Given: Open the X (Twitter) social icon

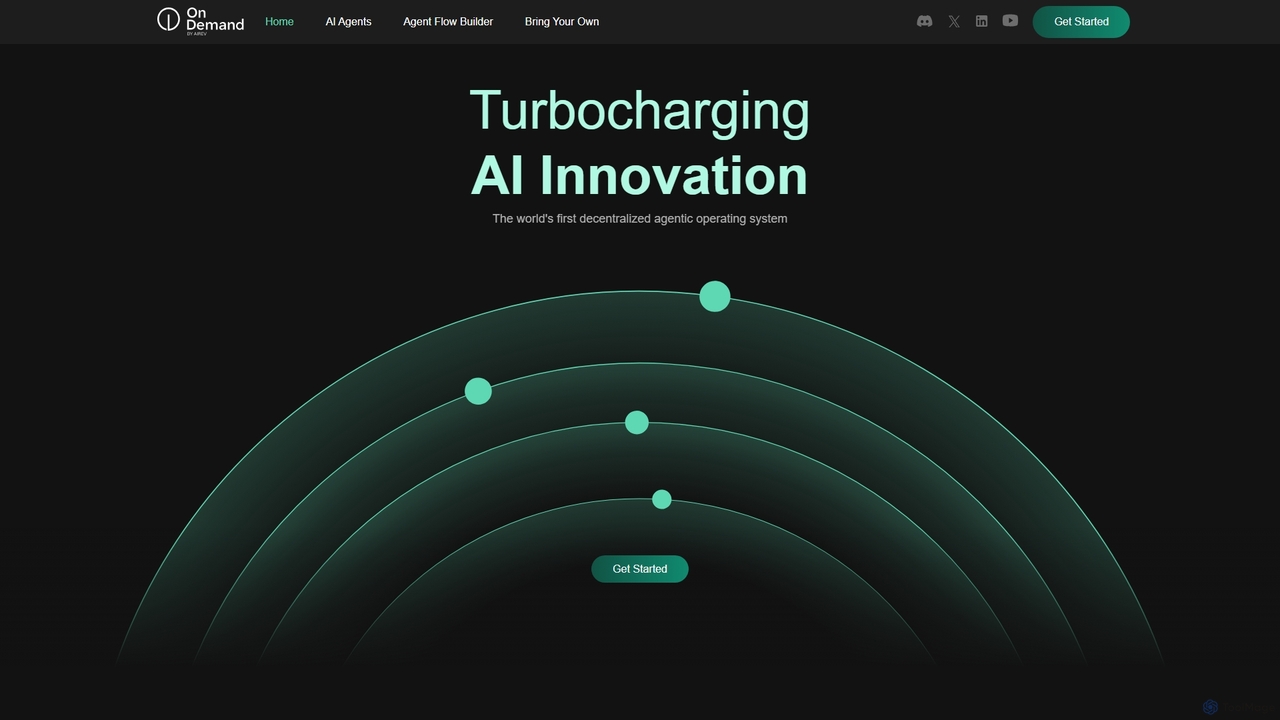Looking at the screenshot, I should (x=954, y=21).
